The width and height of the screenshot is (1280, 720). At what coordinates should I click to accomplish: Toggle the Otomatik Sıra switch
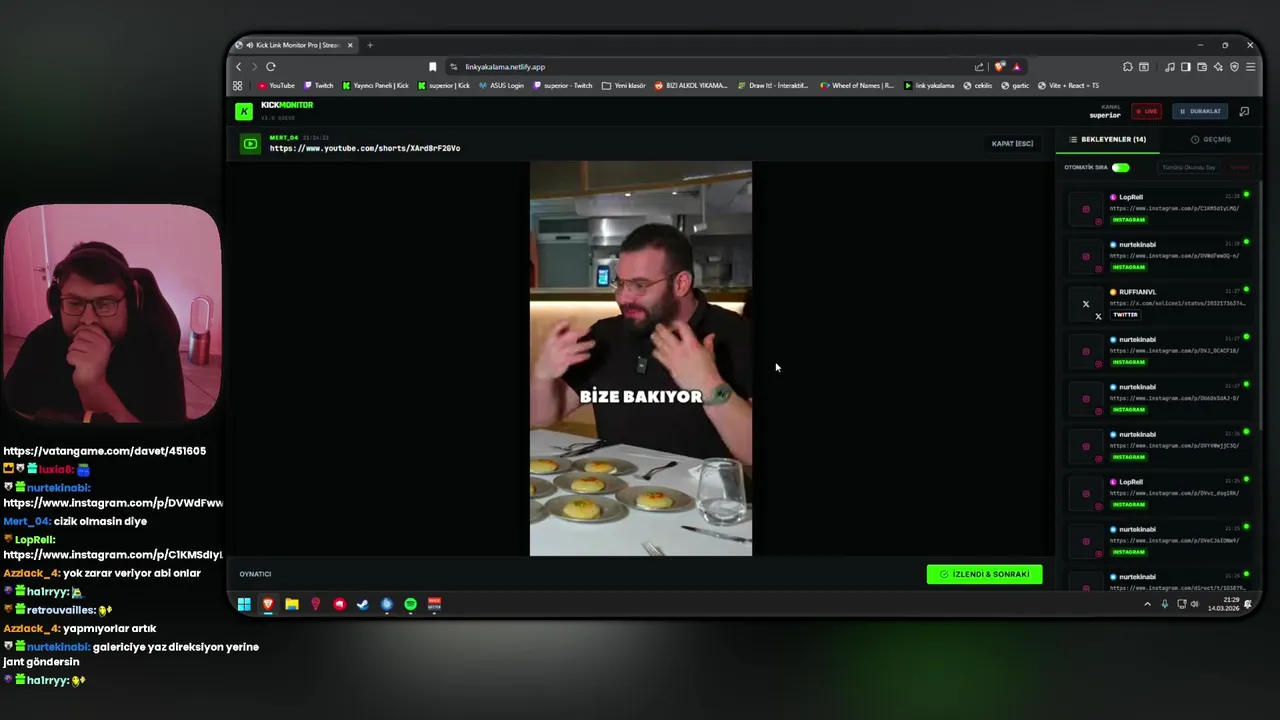[1120, 168]
